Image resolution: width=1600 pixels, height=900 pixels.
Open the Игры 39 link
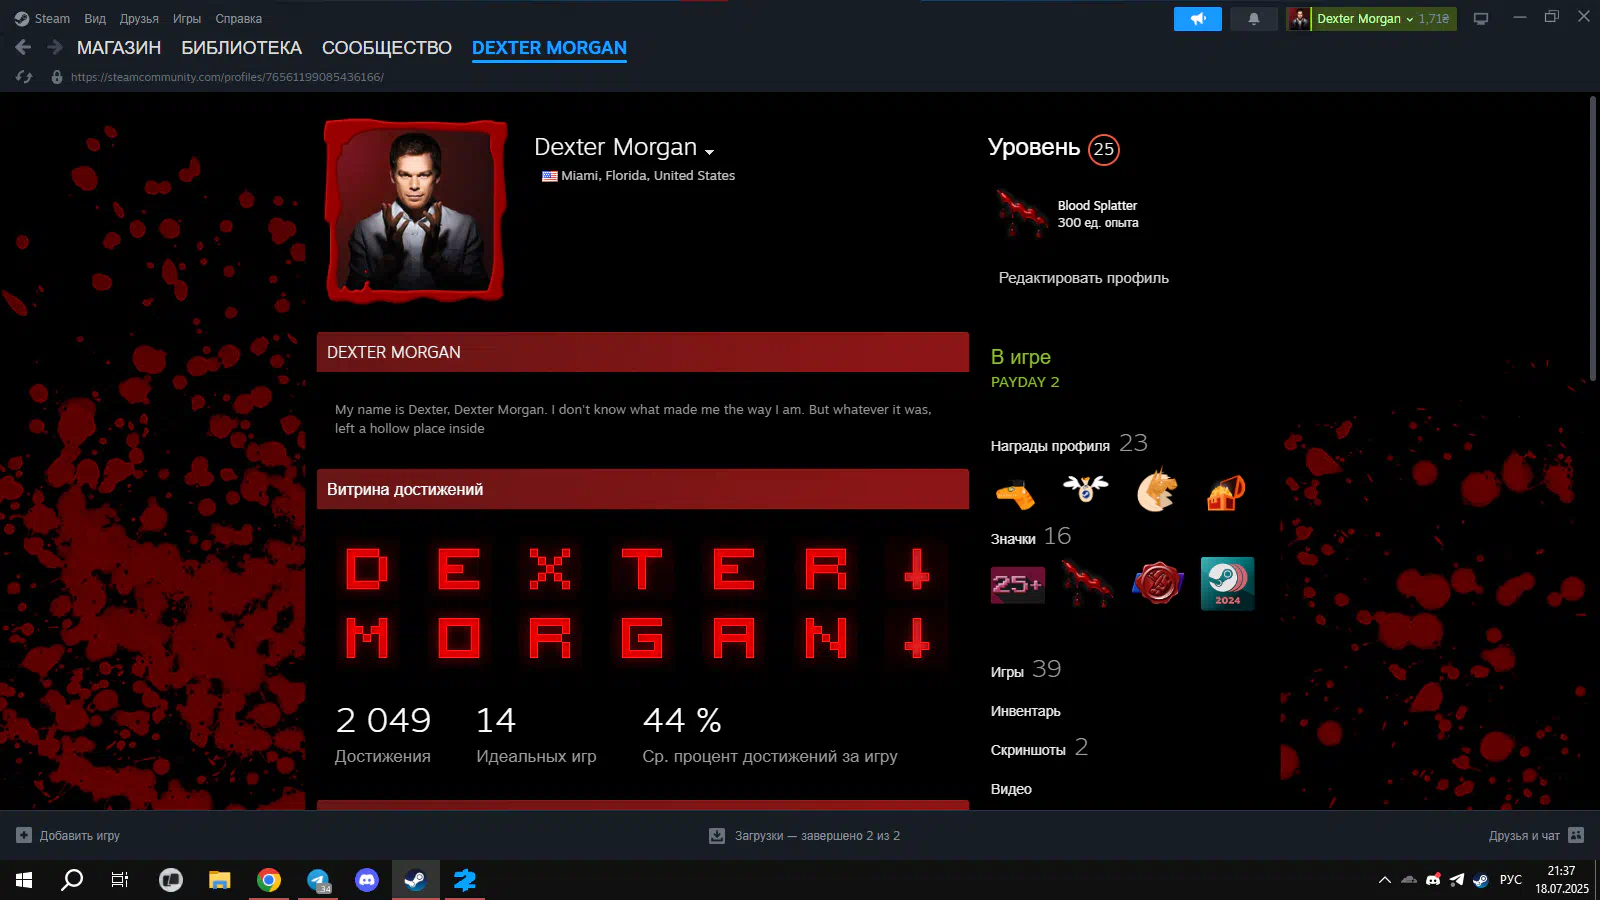point(1026,670)
